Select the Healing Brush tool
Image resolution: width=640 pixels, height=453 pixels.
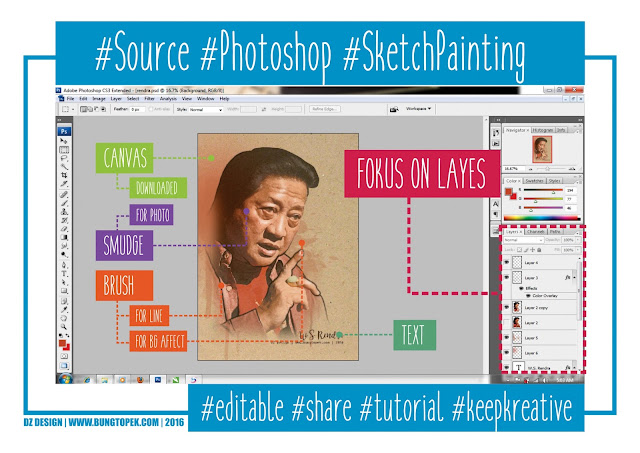(64, 194)
